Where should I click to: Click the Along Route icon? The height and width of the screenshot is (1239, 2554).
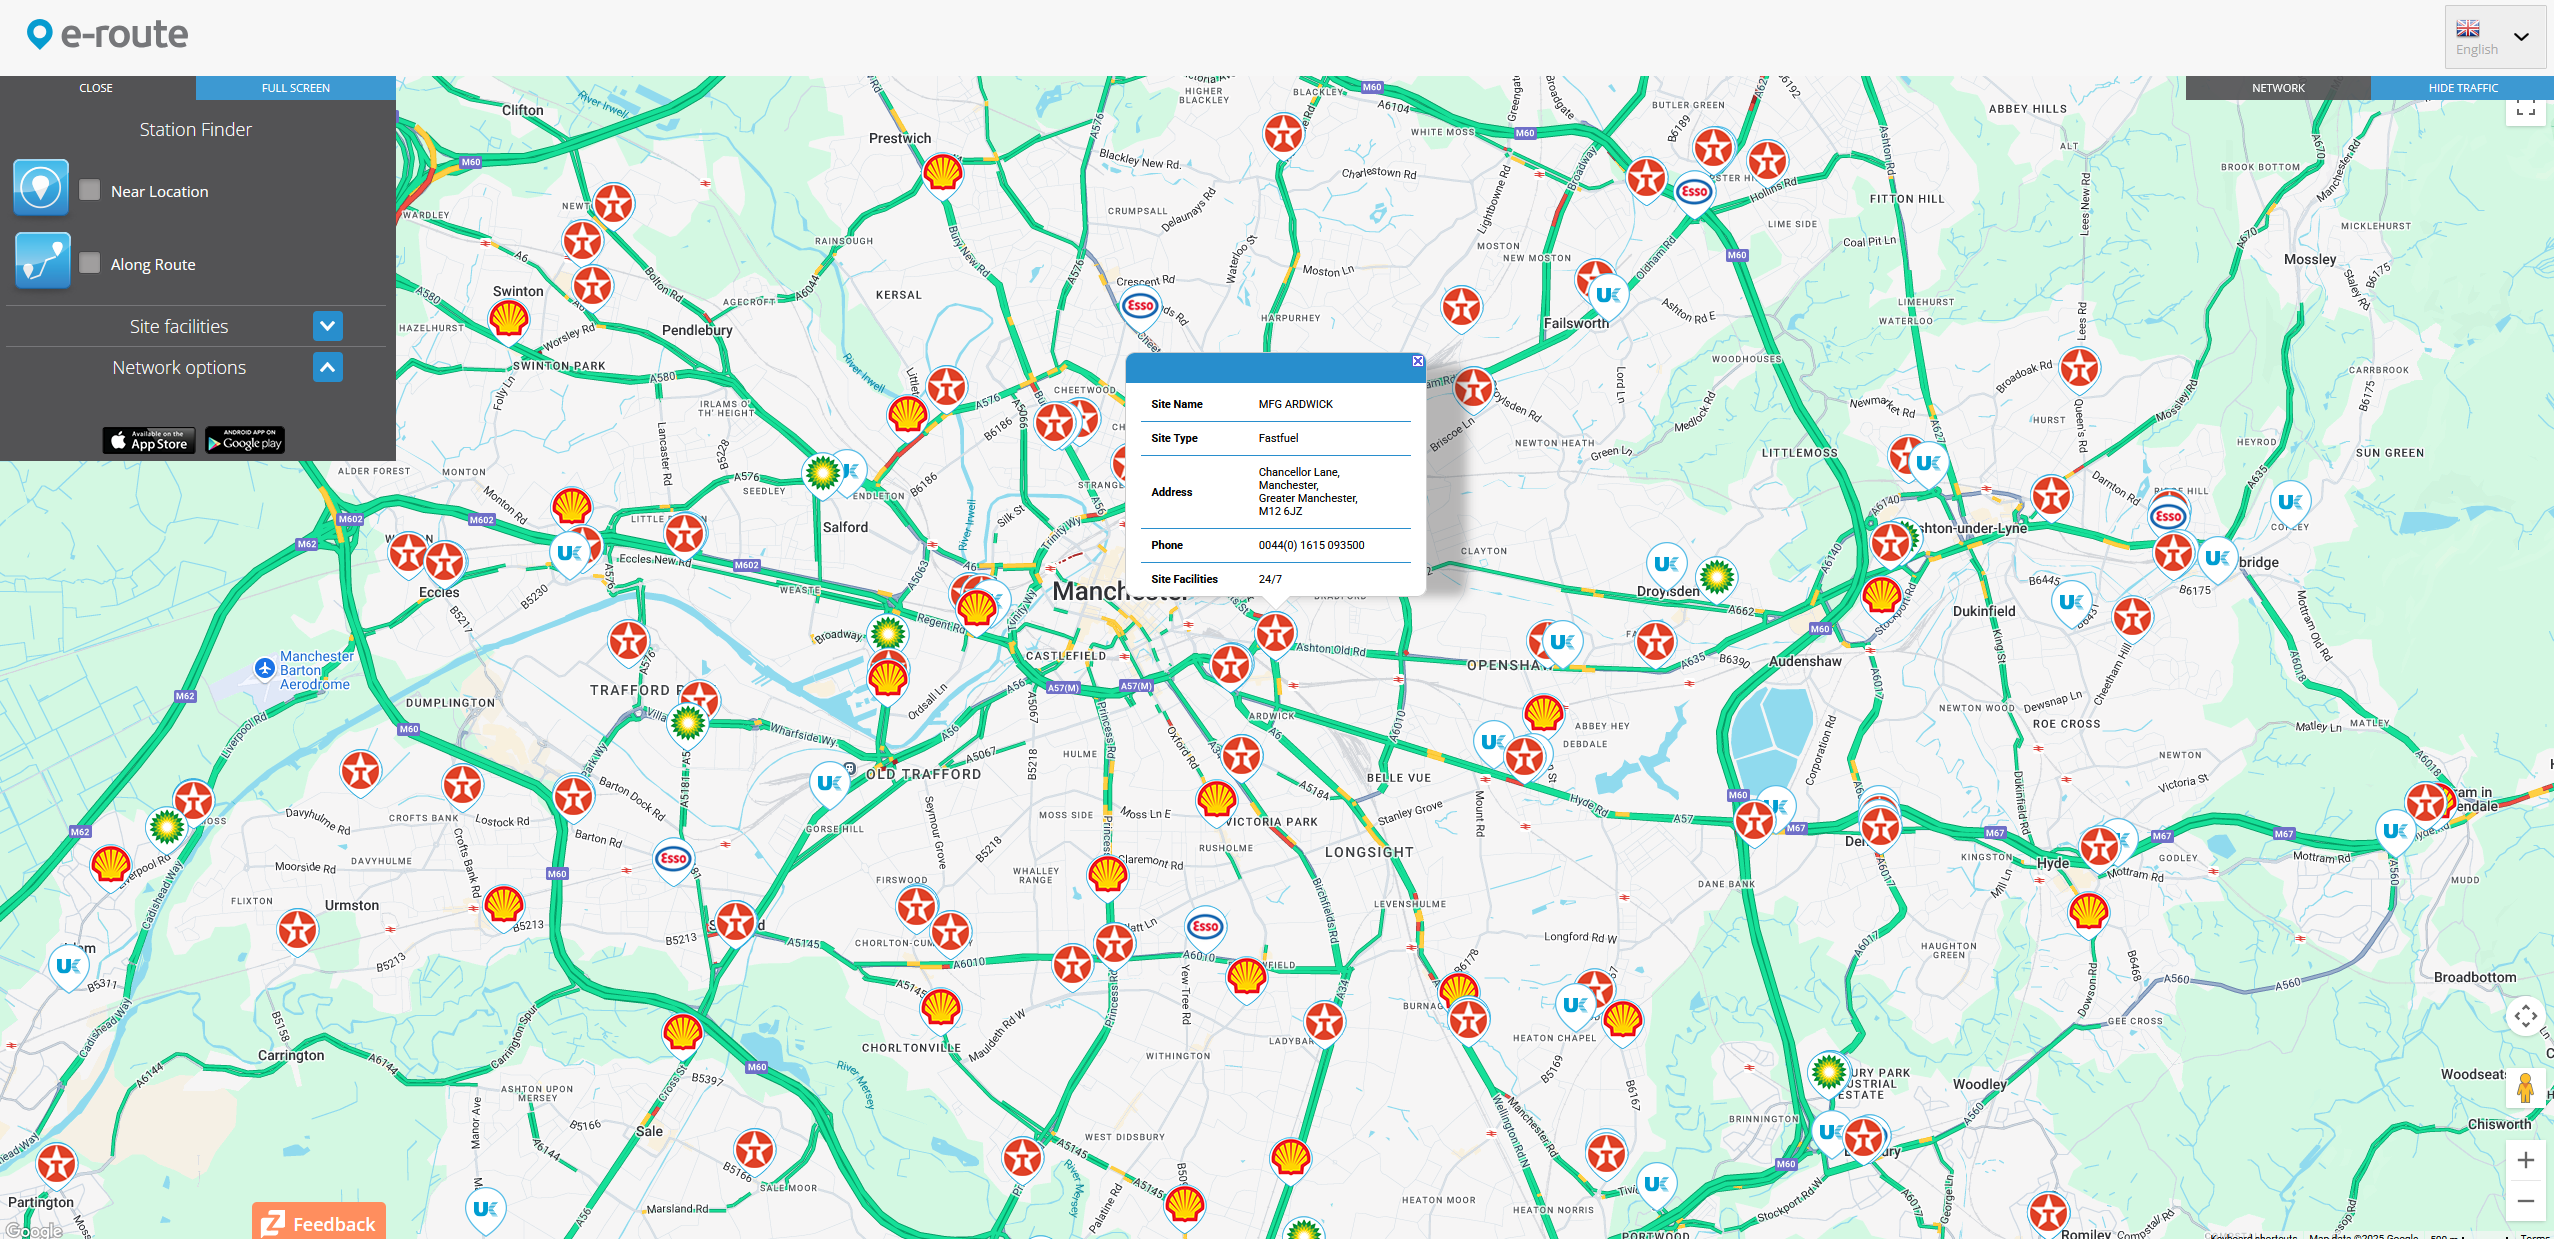coord(43,261)
